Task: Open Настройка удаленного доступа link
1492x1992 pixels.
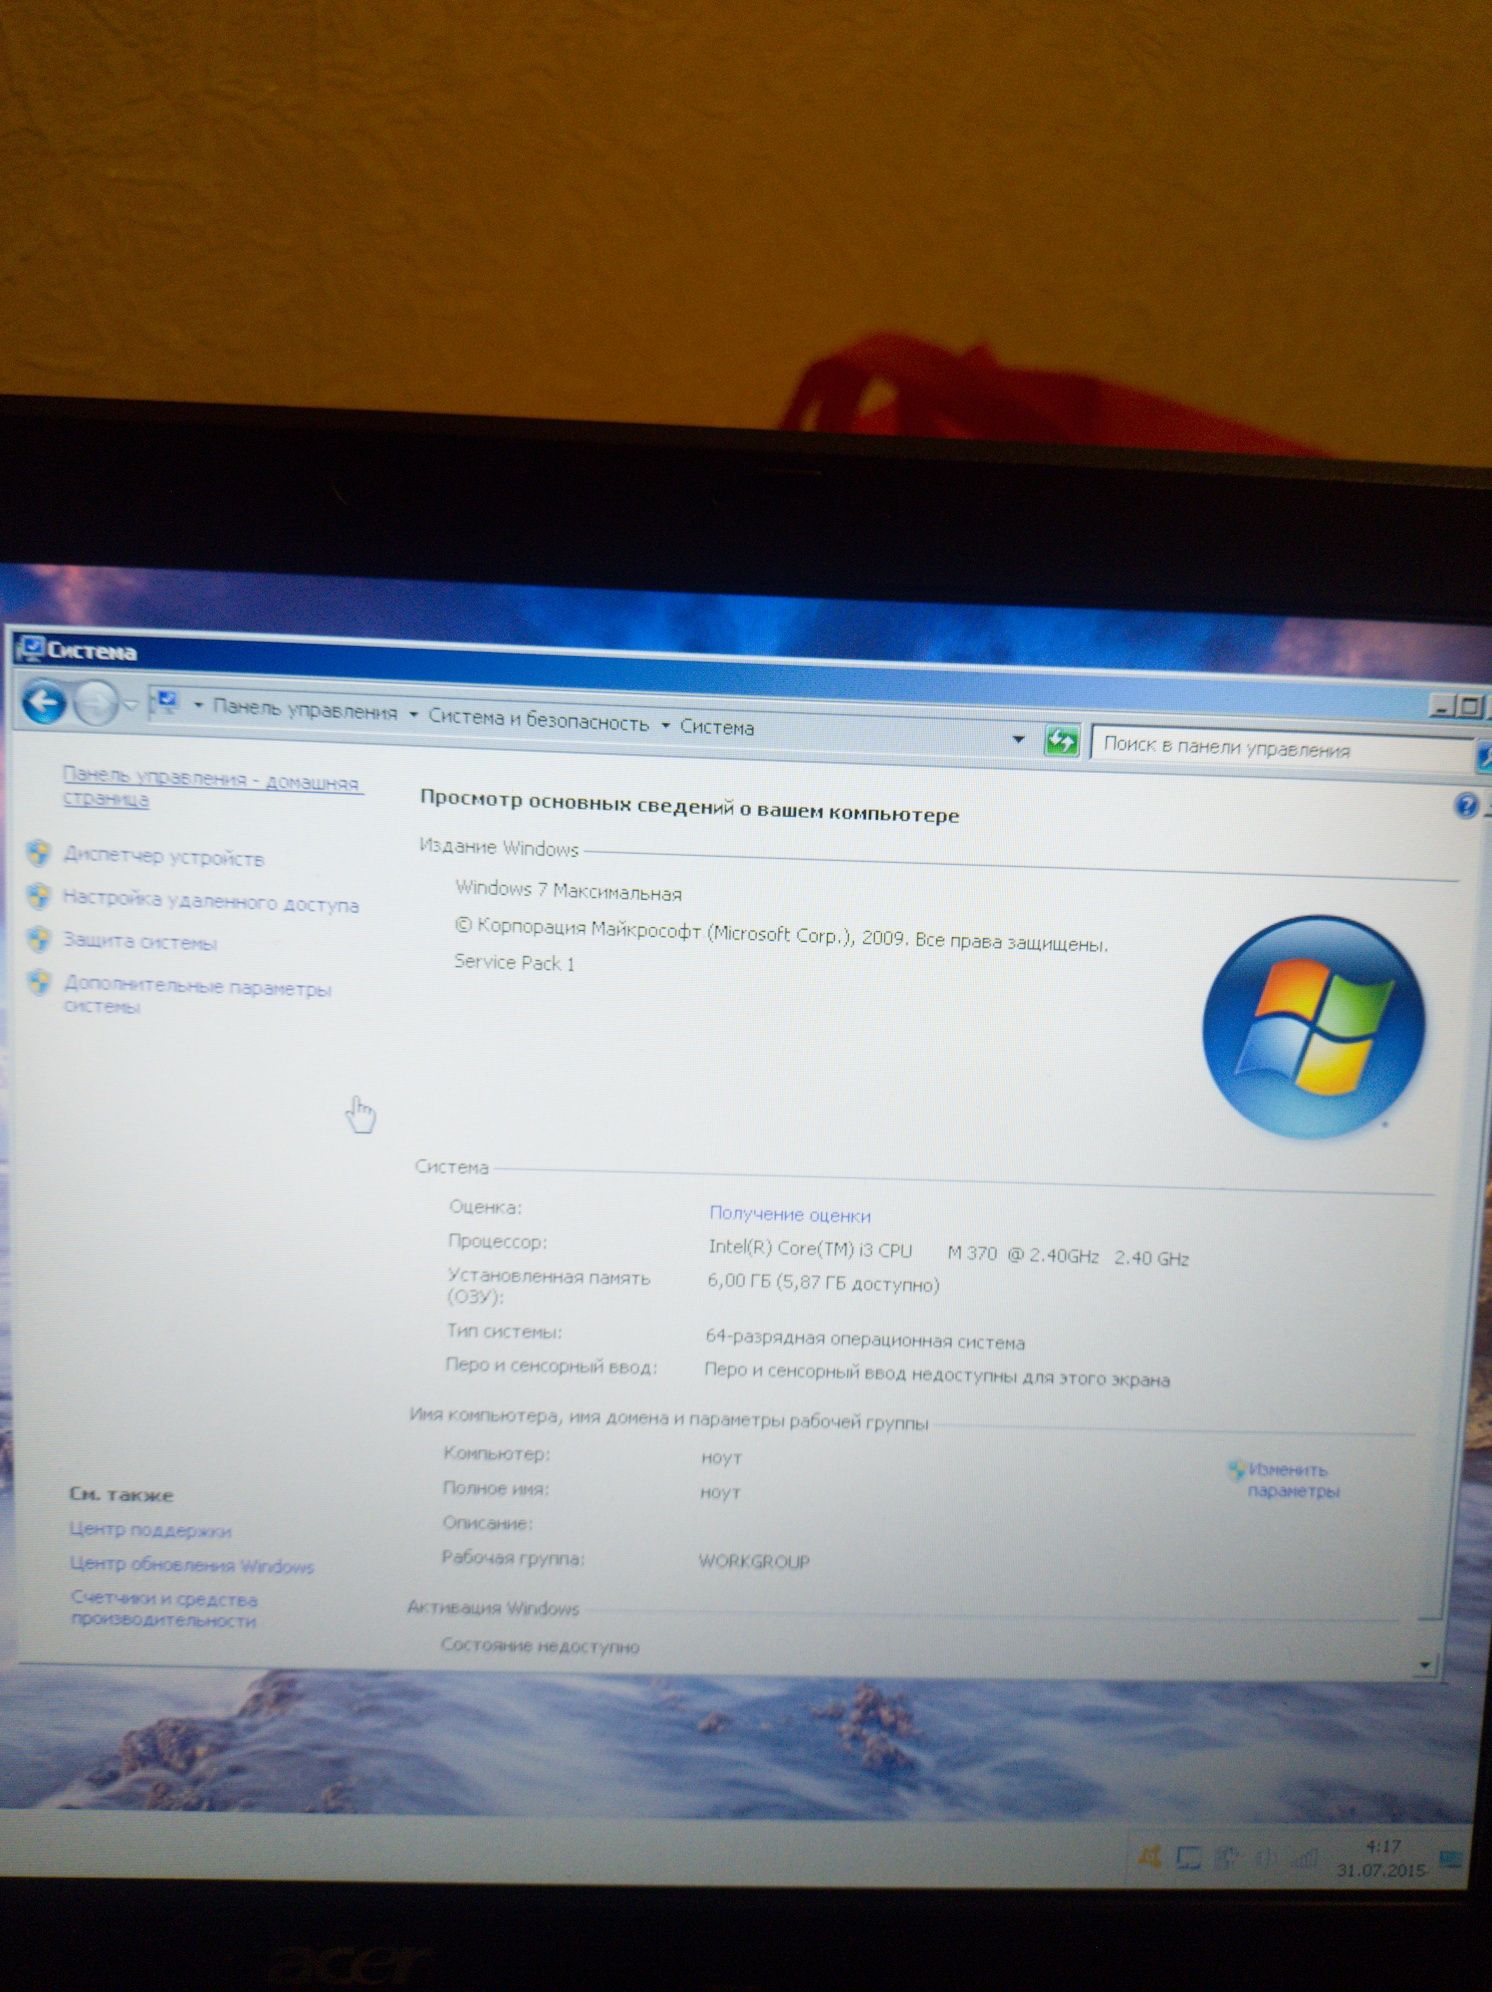Action: 211,900
